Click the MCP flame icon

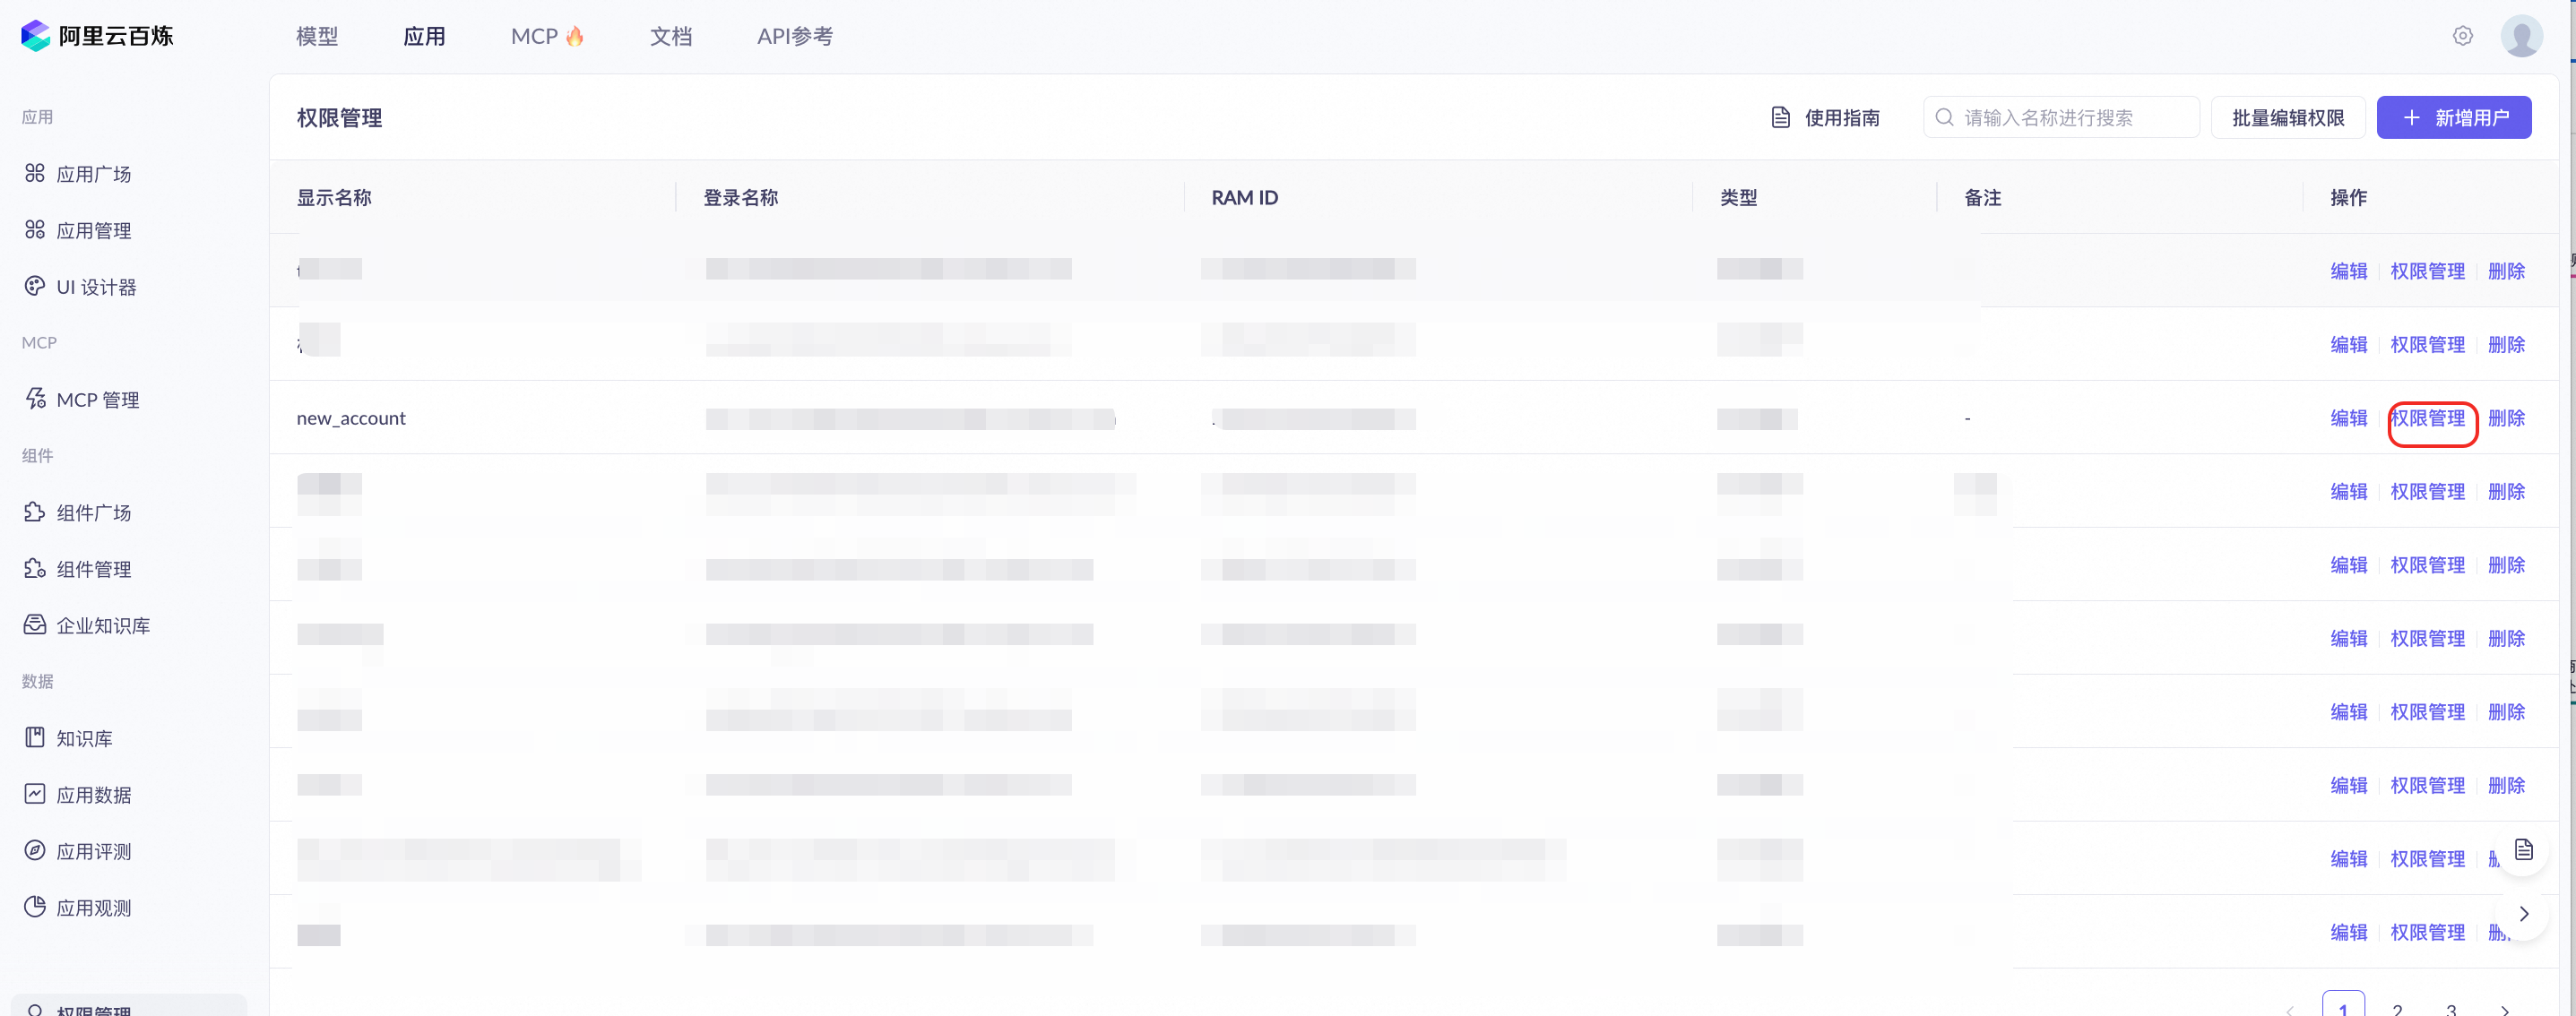[x=575, y=36]
